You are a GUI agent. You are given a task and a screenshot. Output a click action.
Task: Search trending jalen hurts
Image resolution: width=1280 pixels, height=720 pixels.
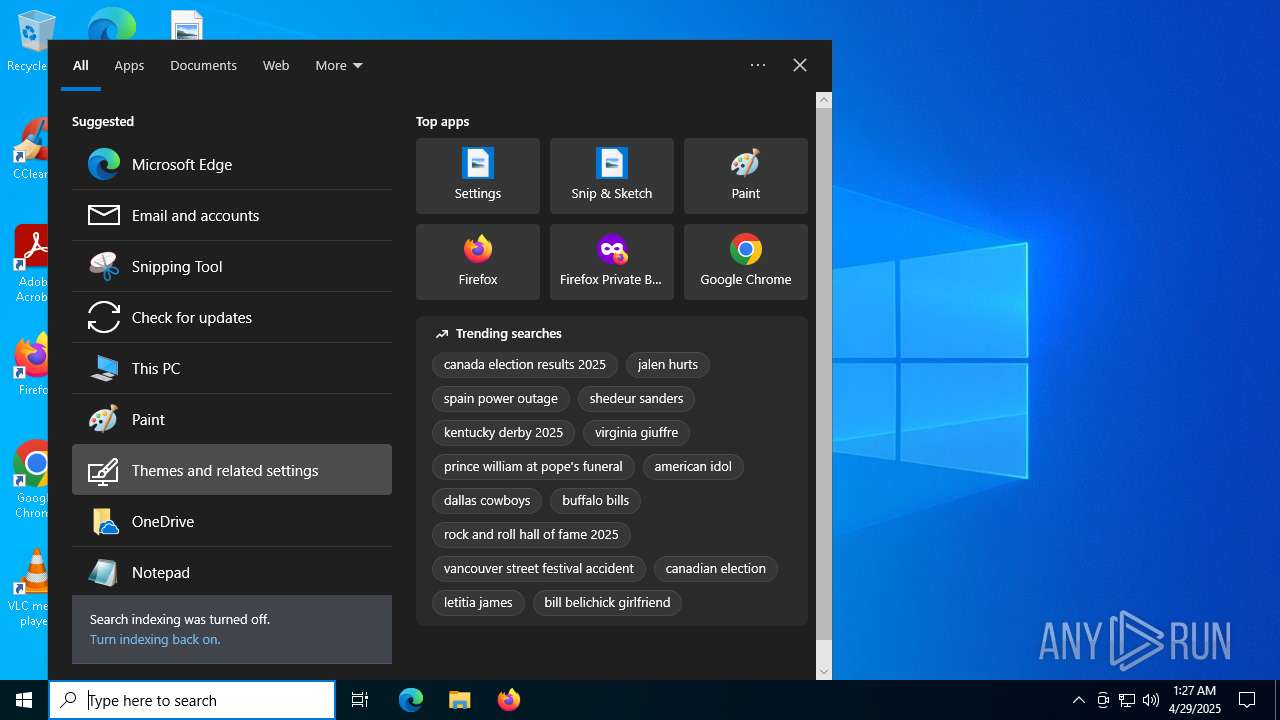tap(668, 365)
